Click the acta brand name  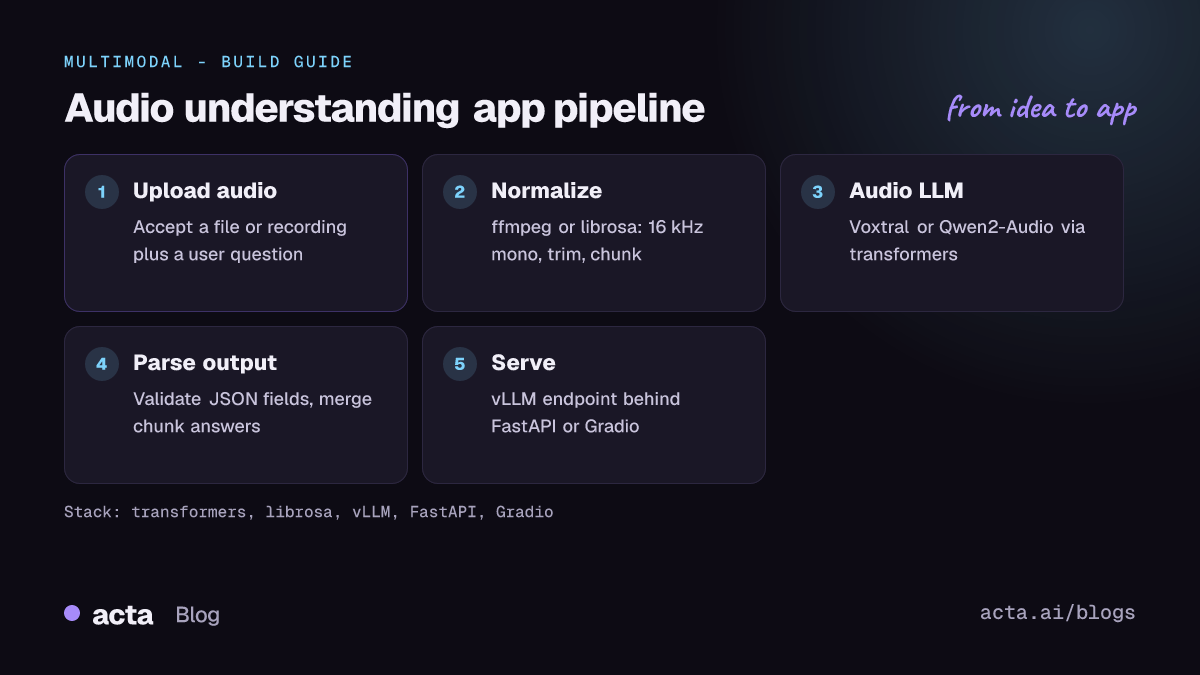pos(122,615)
